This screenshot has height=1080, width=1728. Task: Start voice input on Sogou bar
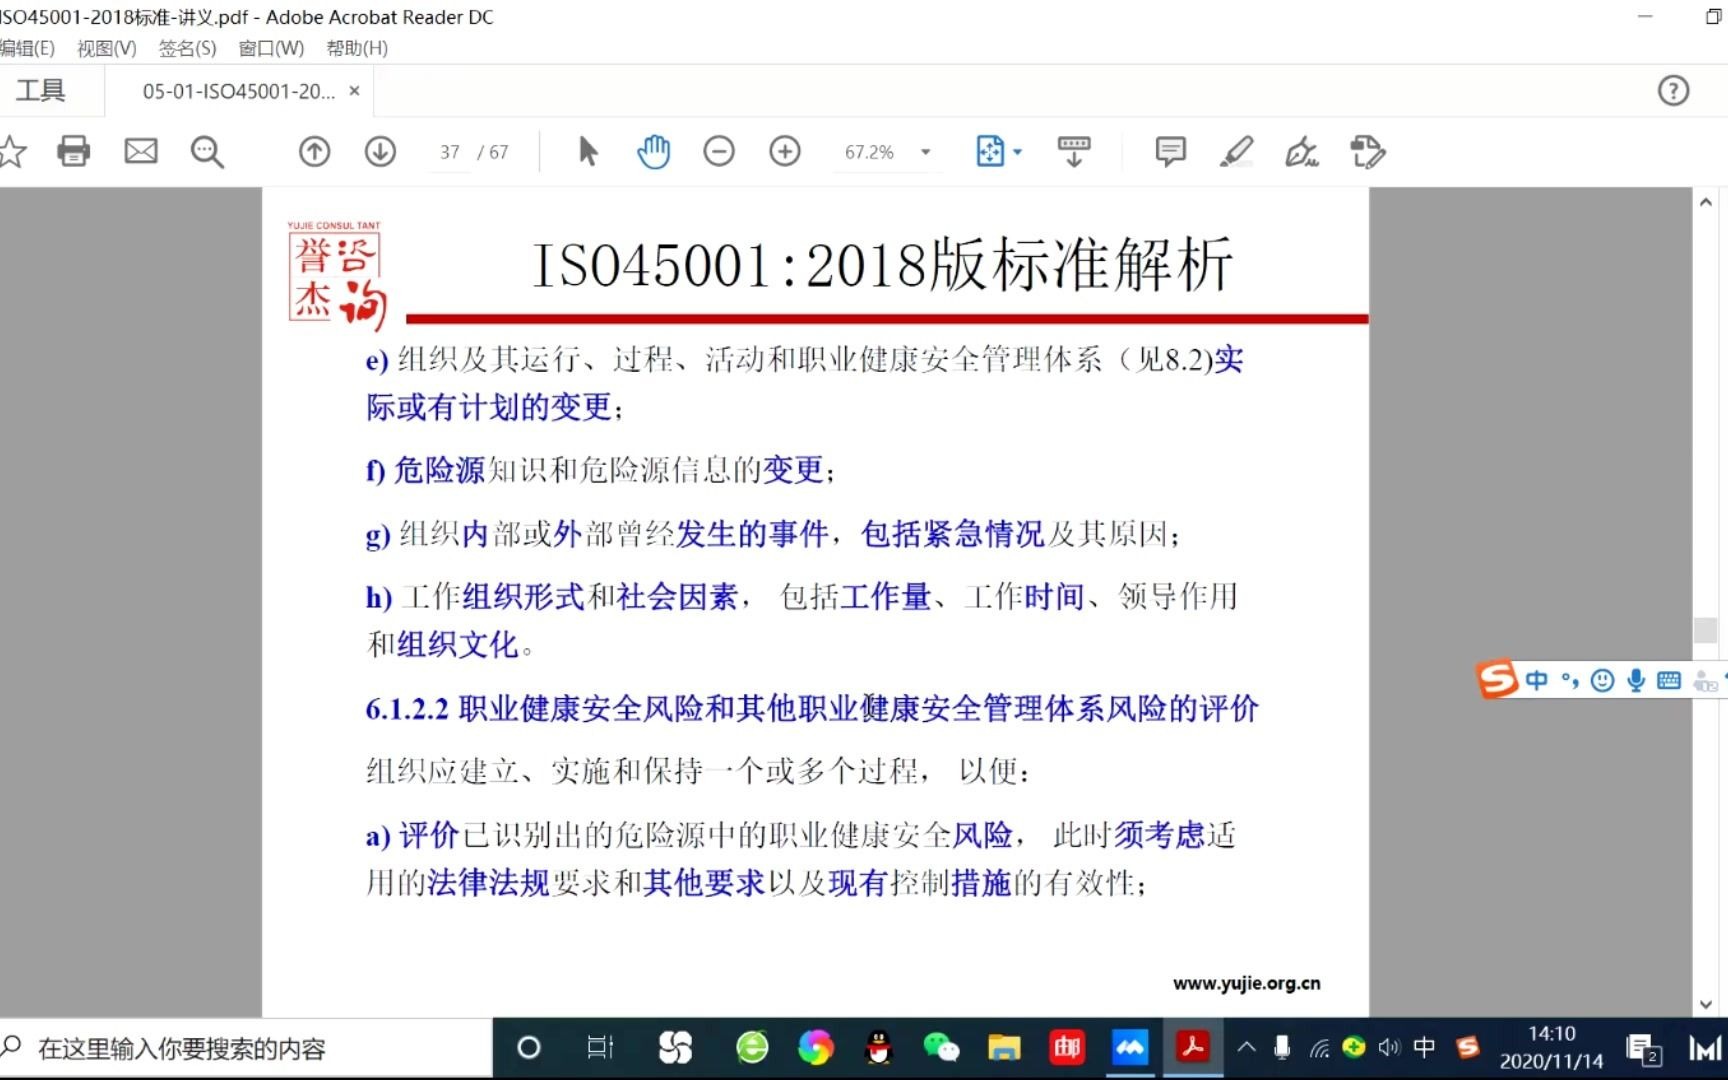[x=1636, y=680]
